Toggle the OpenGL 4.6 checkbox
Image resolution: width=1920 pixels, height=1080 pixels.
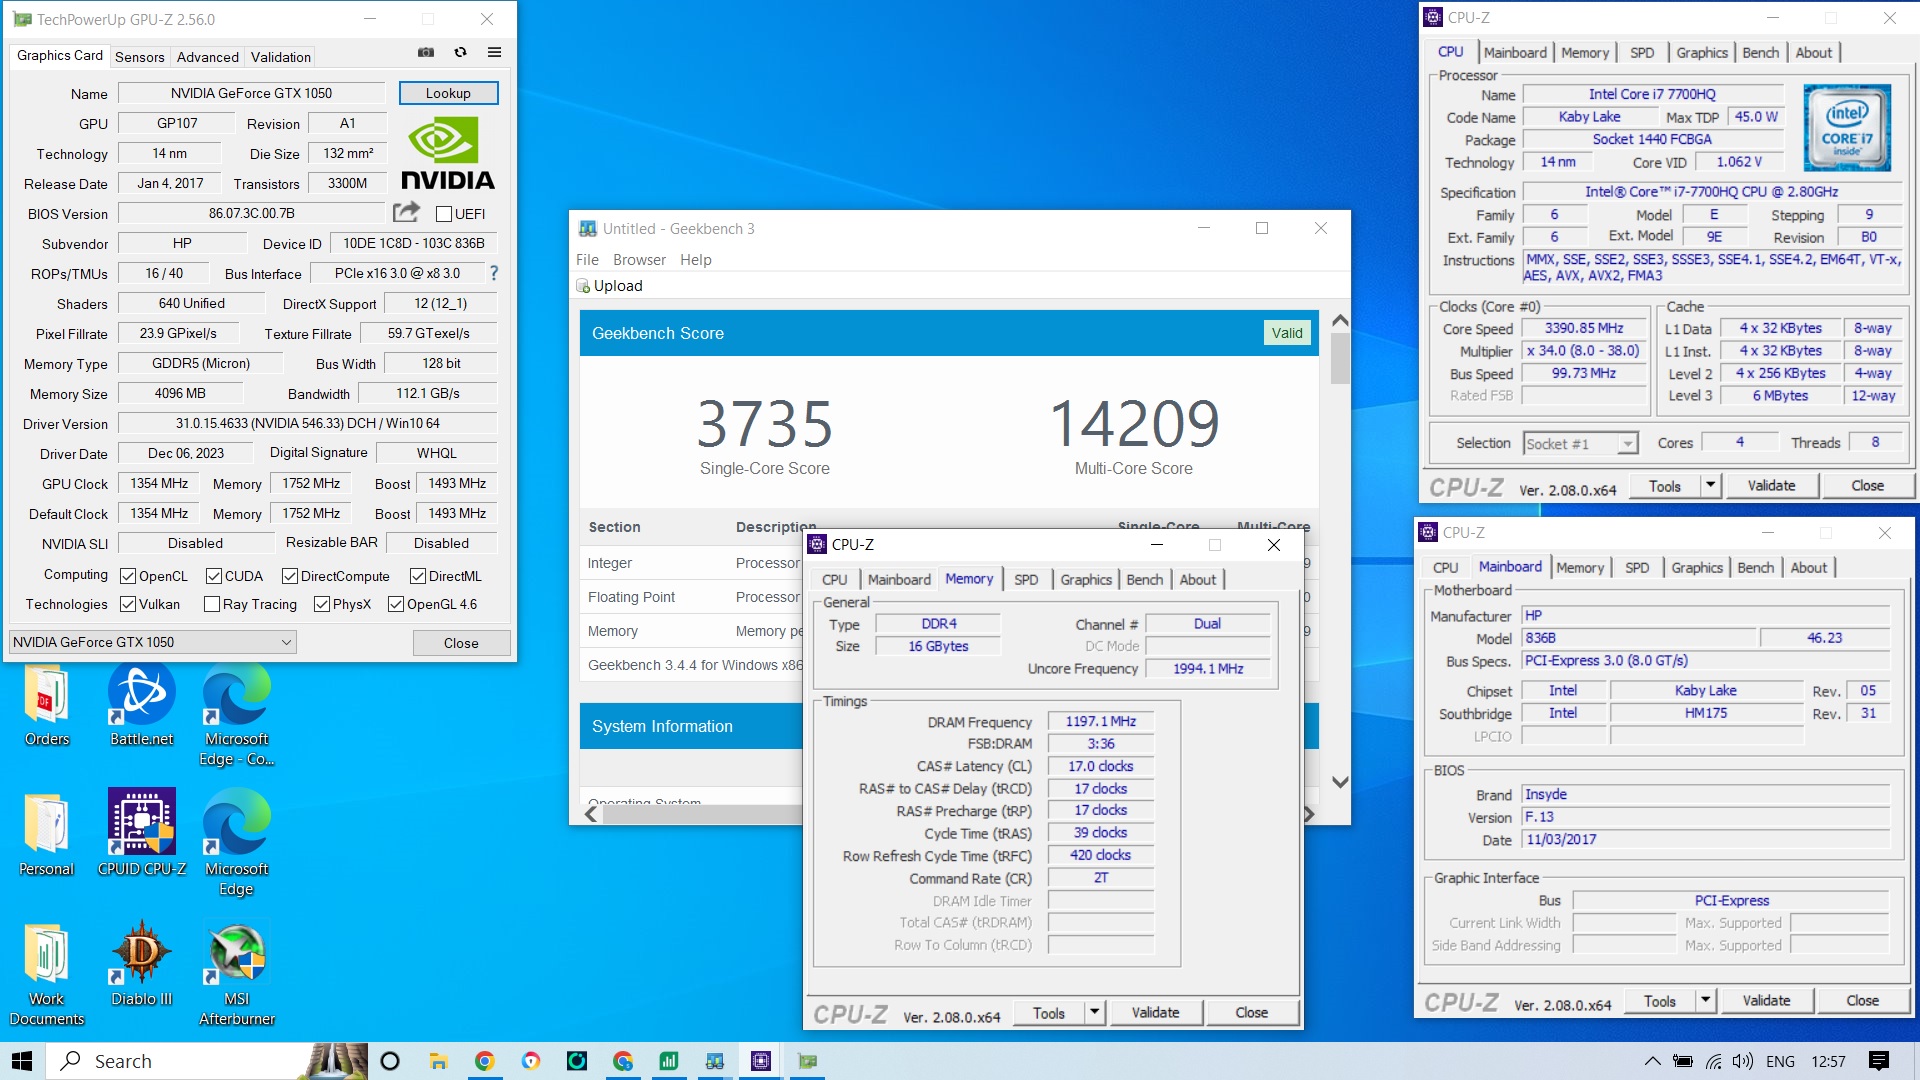point(396,604)
